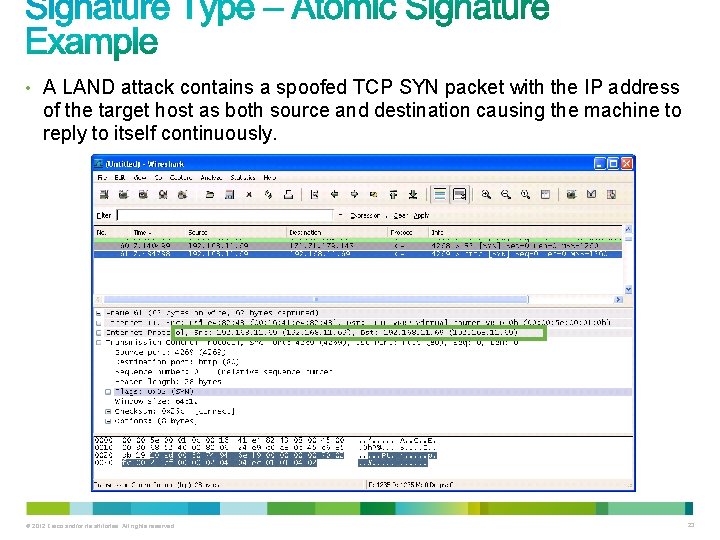Edit capture filters toolbar icon
This screenshot has height=540, width=720.
click(x=571, y=195)
